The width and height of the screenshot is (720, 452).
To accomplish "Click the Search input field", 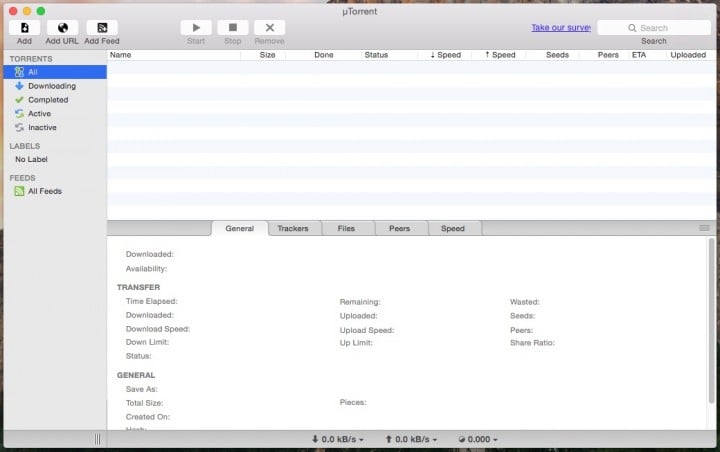I will (654, 28).
